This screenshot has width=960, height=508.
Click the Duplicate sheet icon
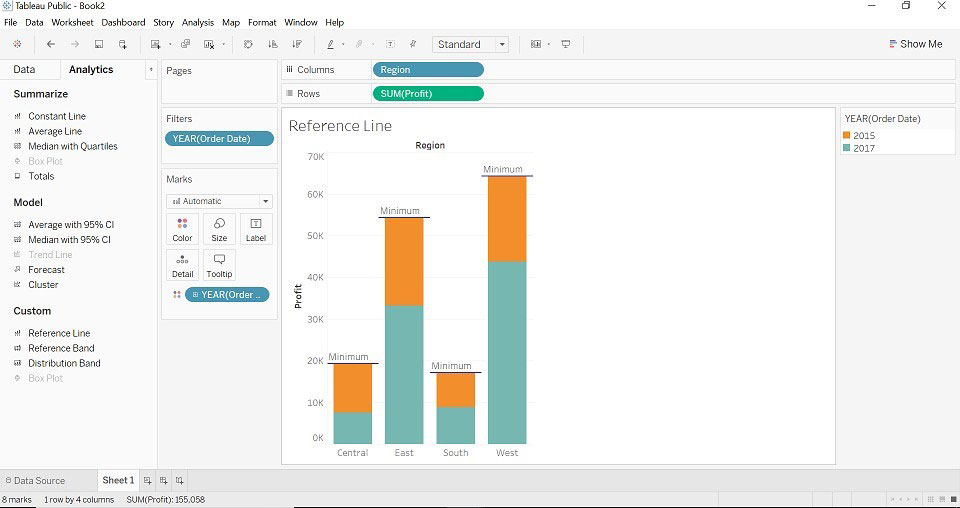[186, 44]
